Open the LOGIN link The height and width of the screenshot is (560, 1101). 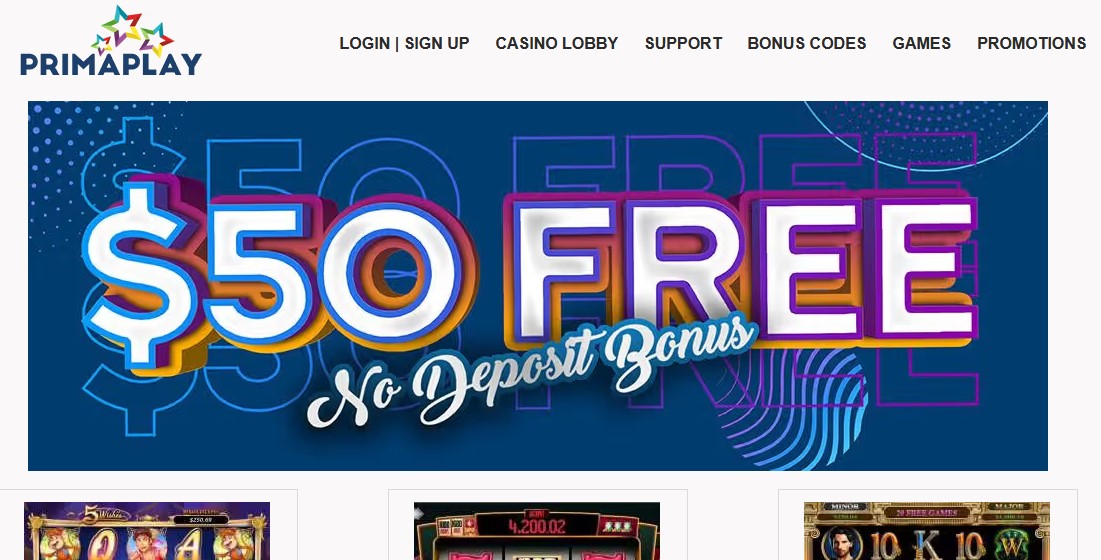click(364, 43)
